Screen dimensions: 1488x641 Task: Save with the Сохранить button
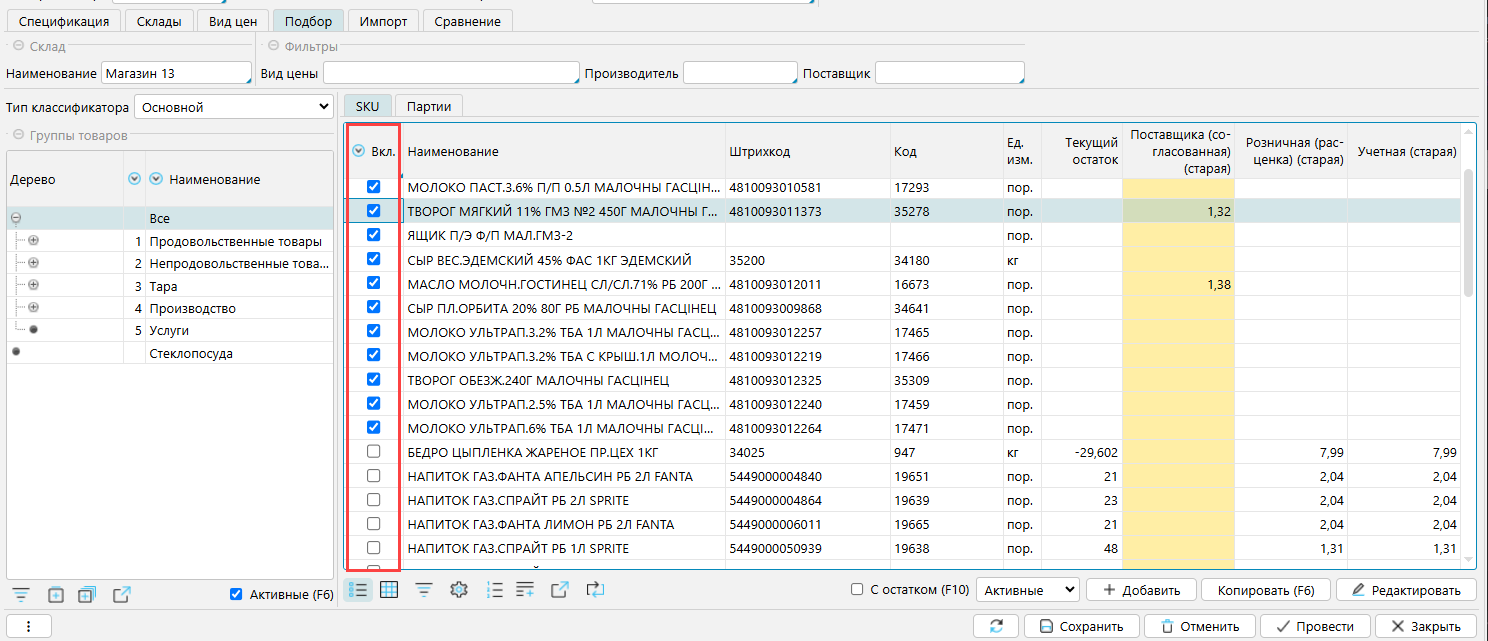(x=1081, y=626)
